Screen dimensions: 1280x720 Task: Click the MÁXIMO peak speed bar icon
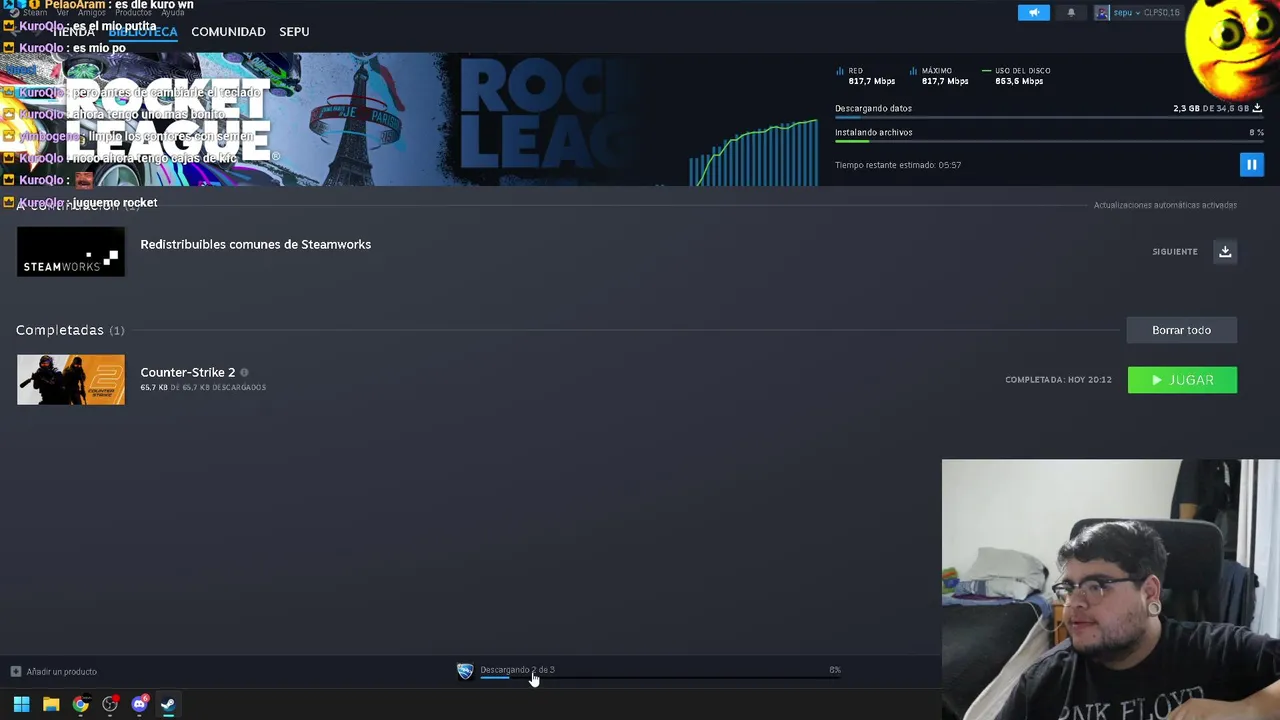coord(913,71)
